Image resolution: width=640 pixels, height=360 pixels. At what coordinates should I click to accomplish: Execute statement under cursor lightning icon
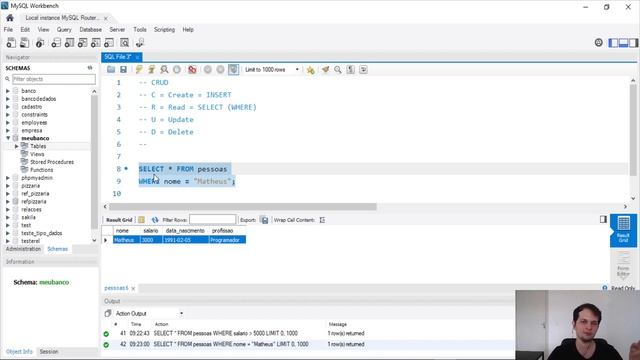pos(151,70)
